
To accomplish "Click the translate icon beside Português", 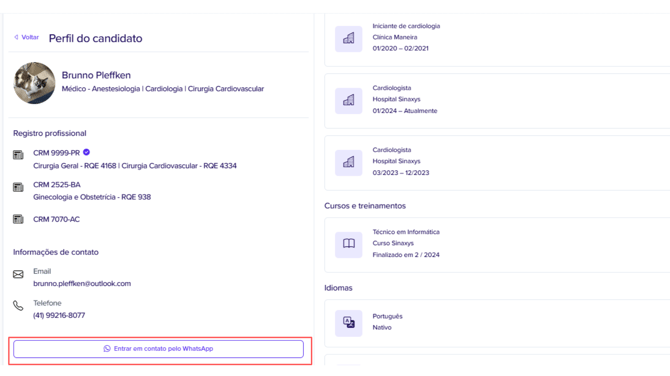I will pos(349,323).
